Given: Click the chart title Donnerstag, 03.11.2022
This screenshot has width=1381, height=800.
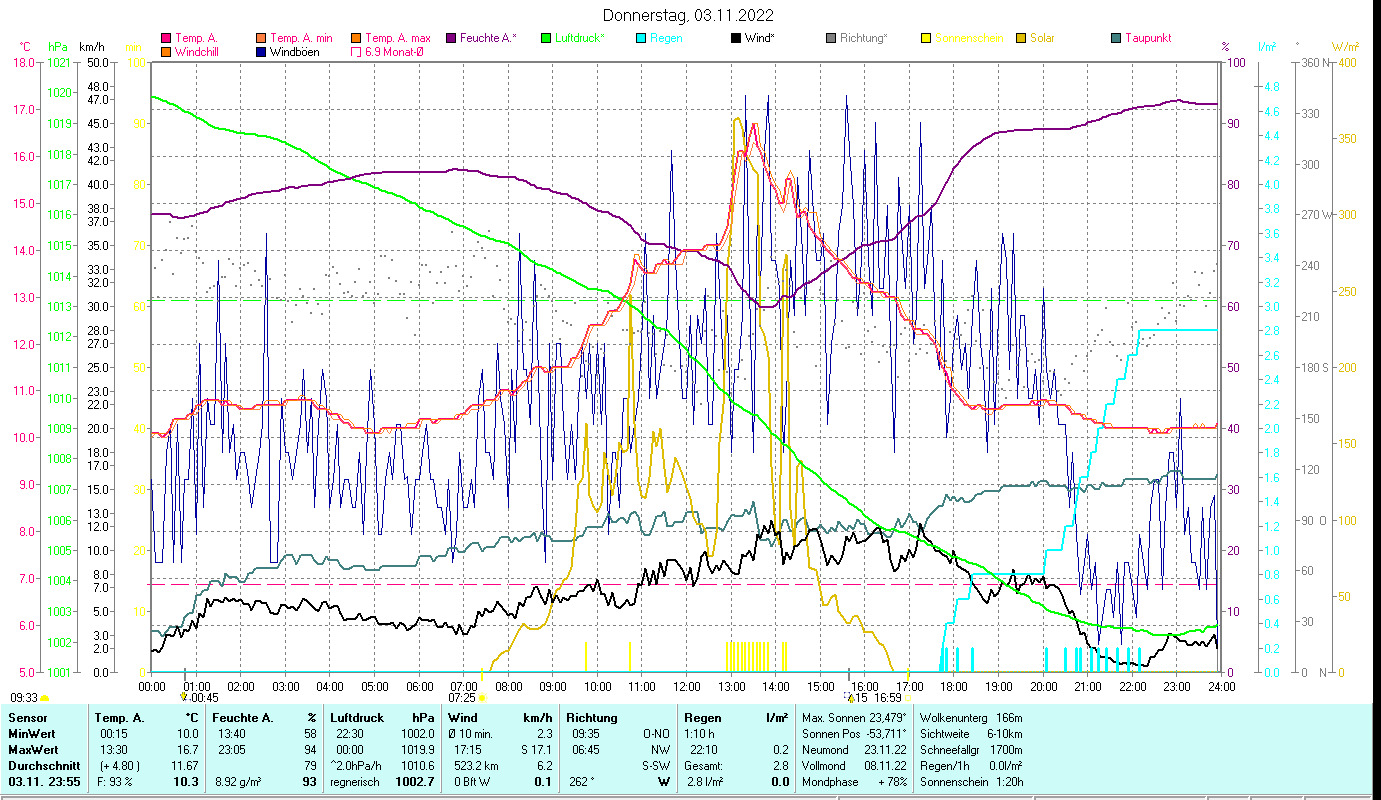Looking at the screenshot, I should pyautogui.click(x=689, y=16).
